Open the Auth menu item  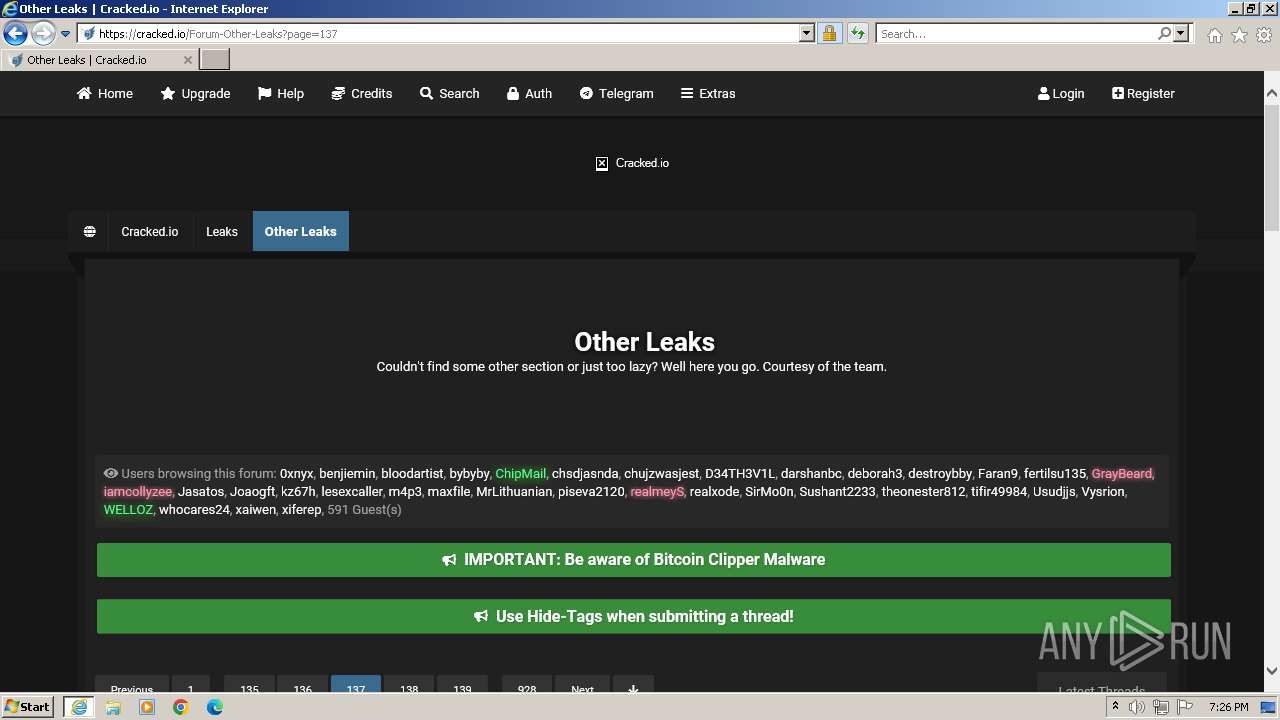pos(529,93)
